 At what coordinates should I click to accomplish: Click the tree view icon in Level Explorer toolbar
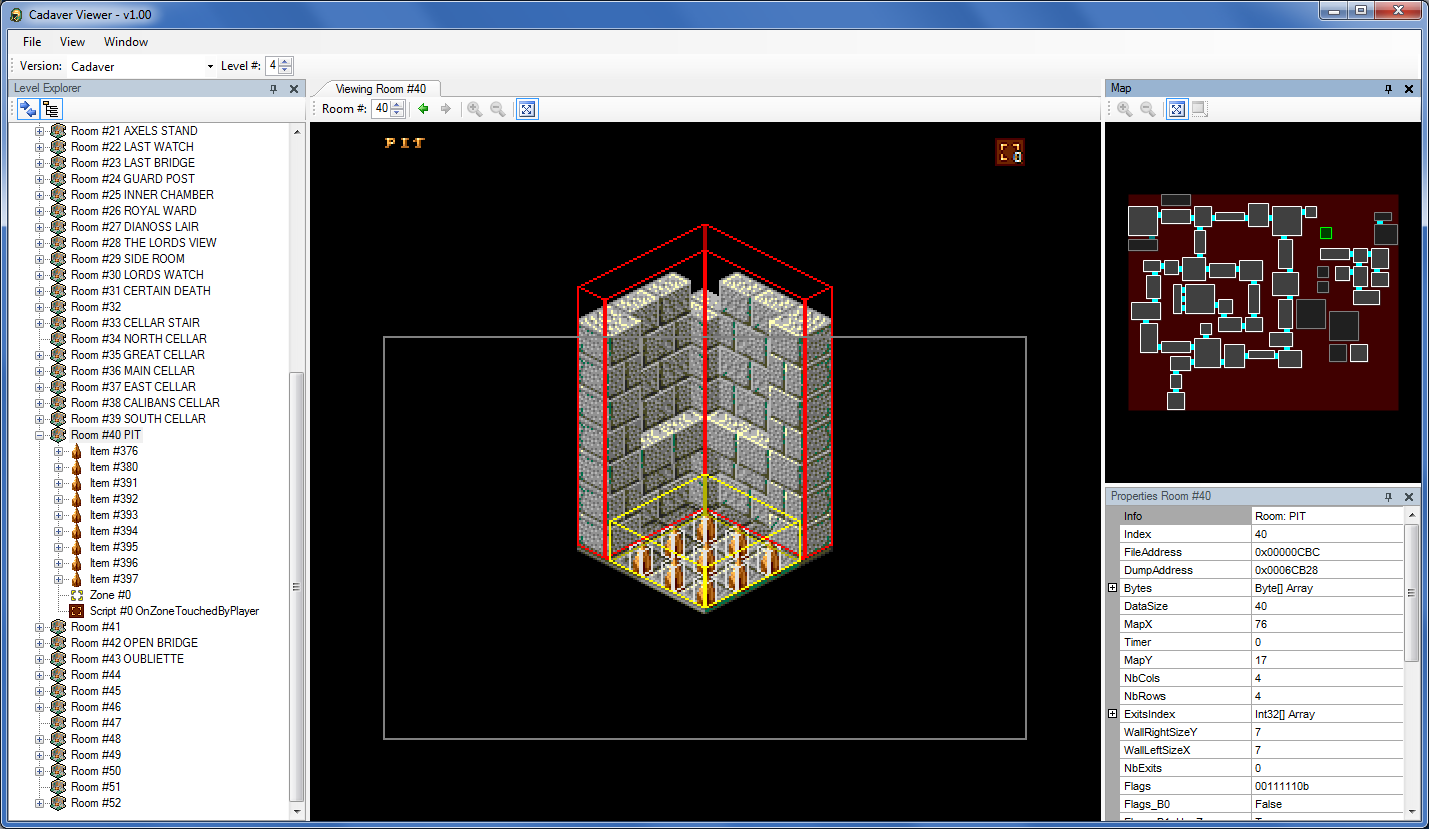click(51, 110)
